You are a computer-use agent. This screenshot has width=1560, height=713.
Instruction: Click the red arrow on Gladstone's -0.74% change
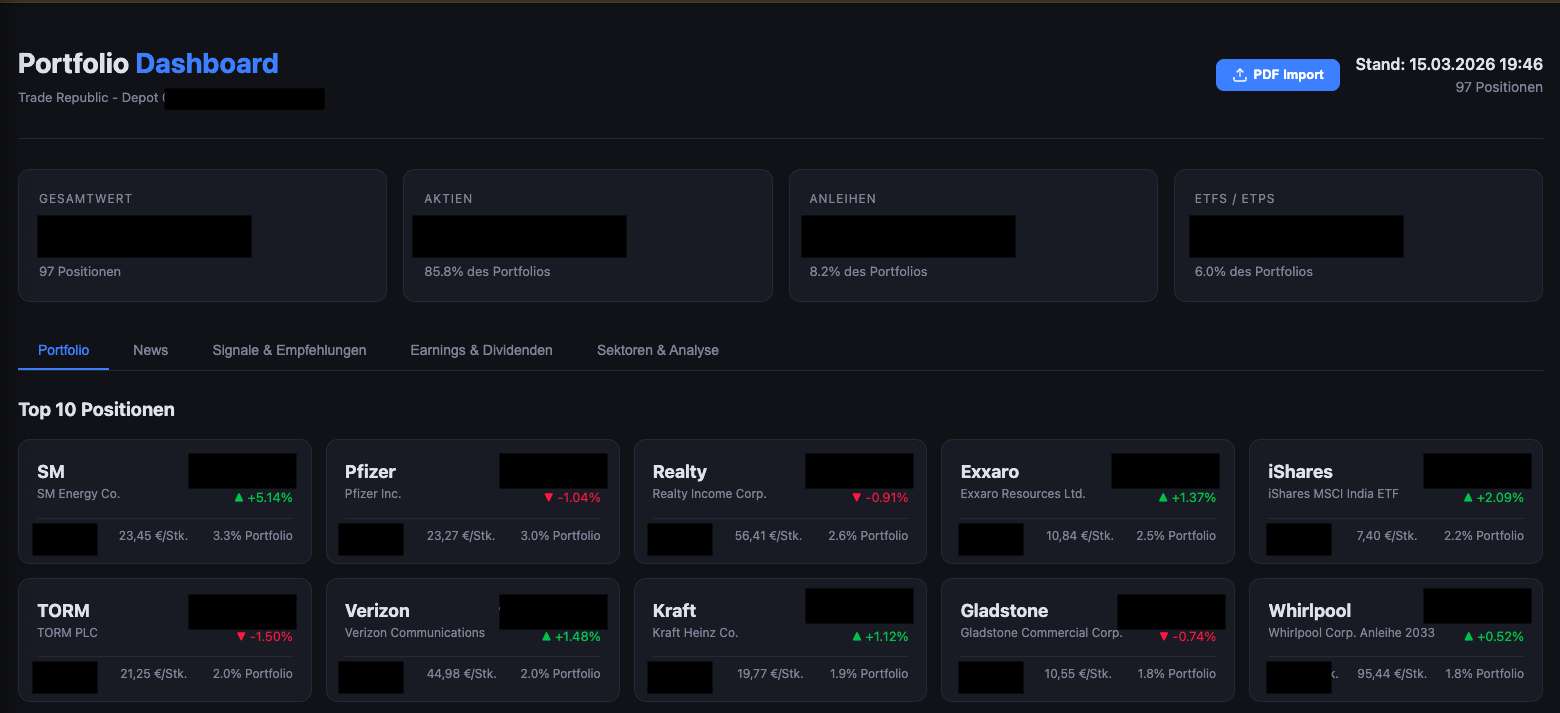point(1164,636)
